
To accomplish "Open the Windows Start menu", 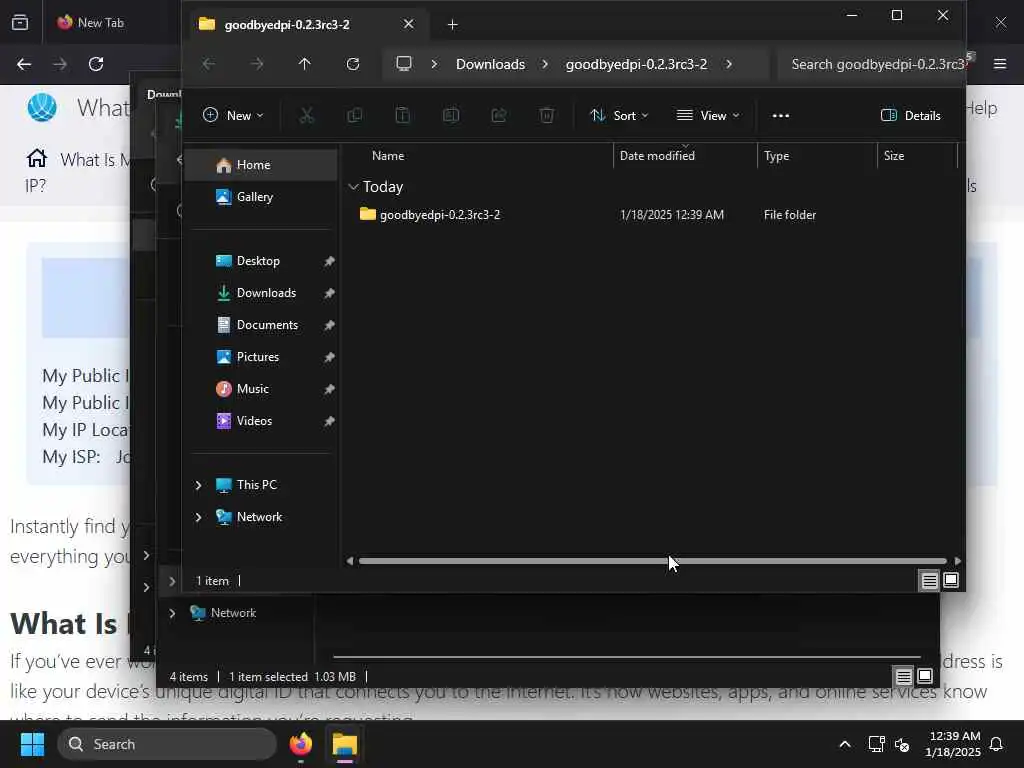I will pyautogui.click(x=32, y=744).
